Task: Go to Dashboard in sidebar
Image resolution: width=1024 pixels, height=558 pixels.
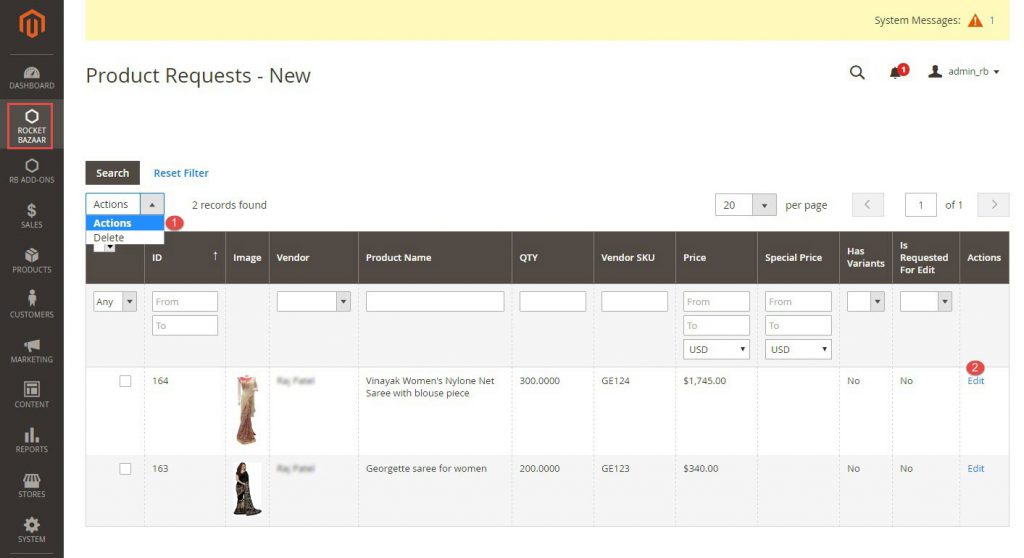Action: point(31,77)
